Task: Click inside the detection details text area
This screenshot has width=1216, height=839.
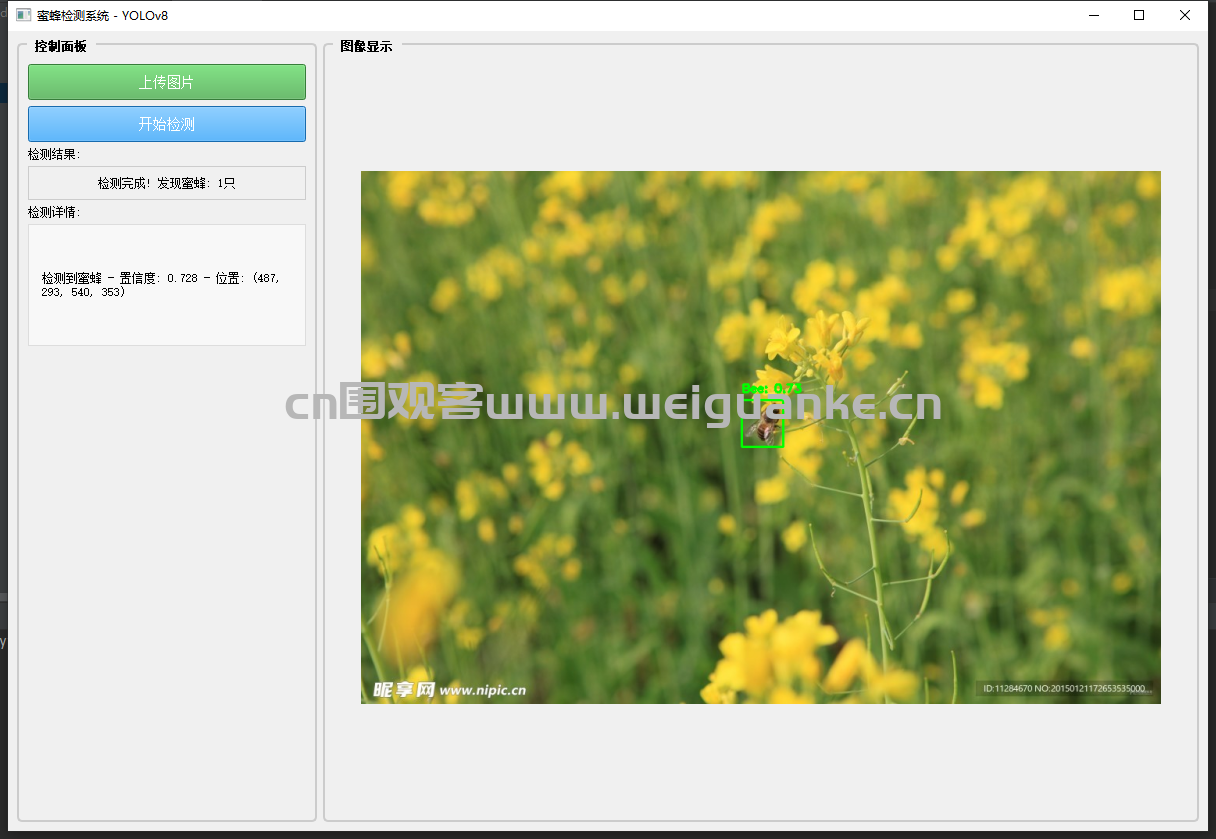Action: [x=167, y=320]
